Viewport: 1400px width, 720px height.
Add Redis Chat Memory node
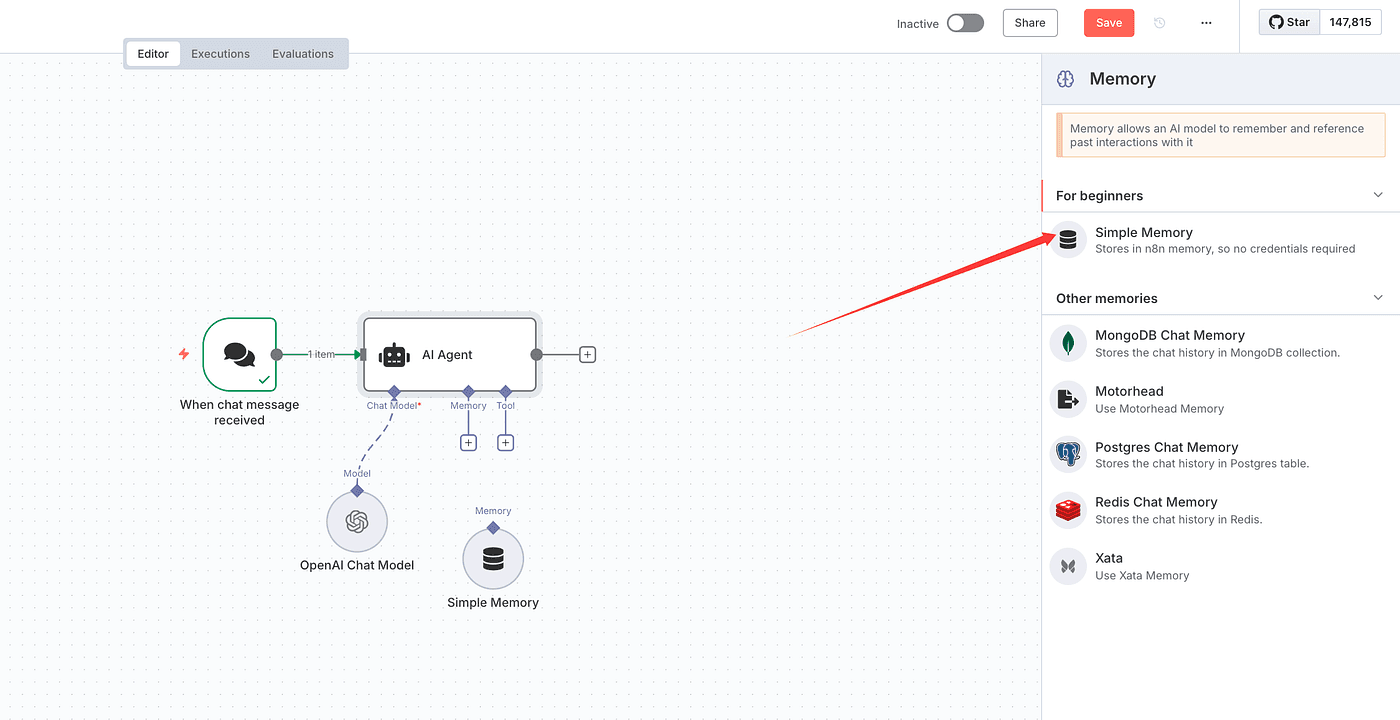(x=1156, y=510)
